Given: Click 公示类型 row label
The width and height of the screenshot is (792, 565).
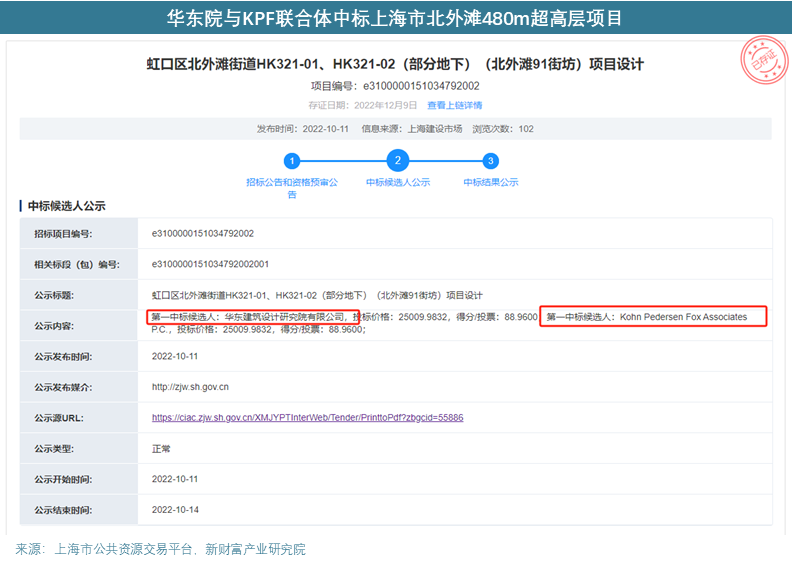Looking at the screenshot, I should [54, 449].
